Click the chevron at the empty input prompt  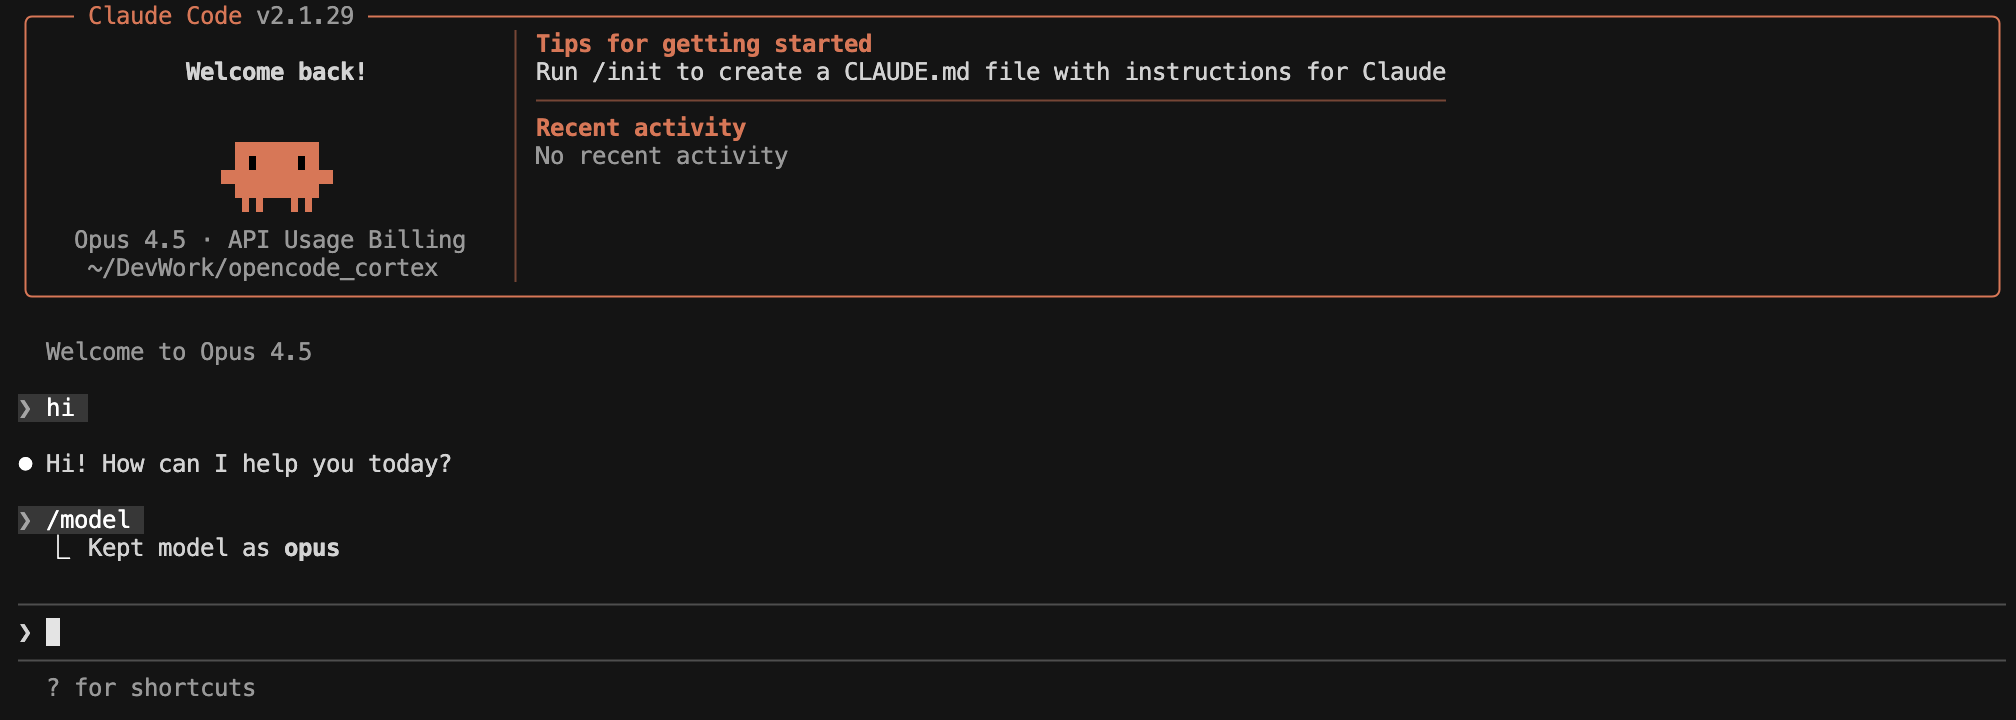pos(25,632)
